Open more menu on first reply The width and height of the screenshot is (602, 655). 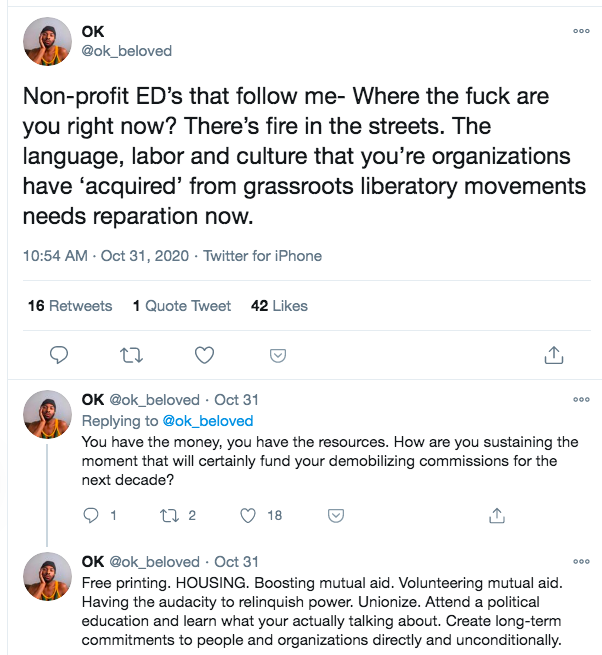point(581,399)
